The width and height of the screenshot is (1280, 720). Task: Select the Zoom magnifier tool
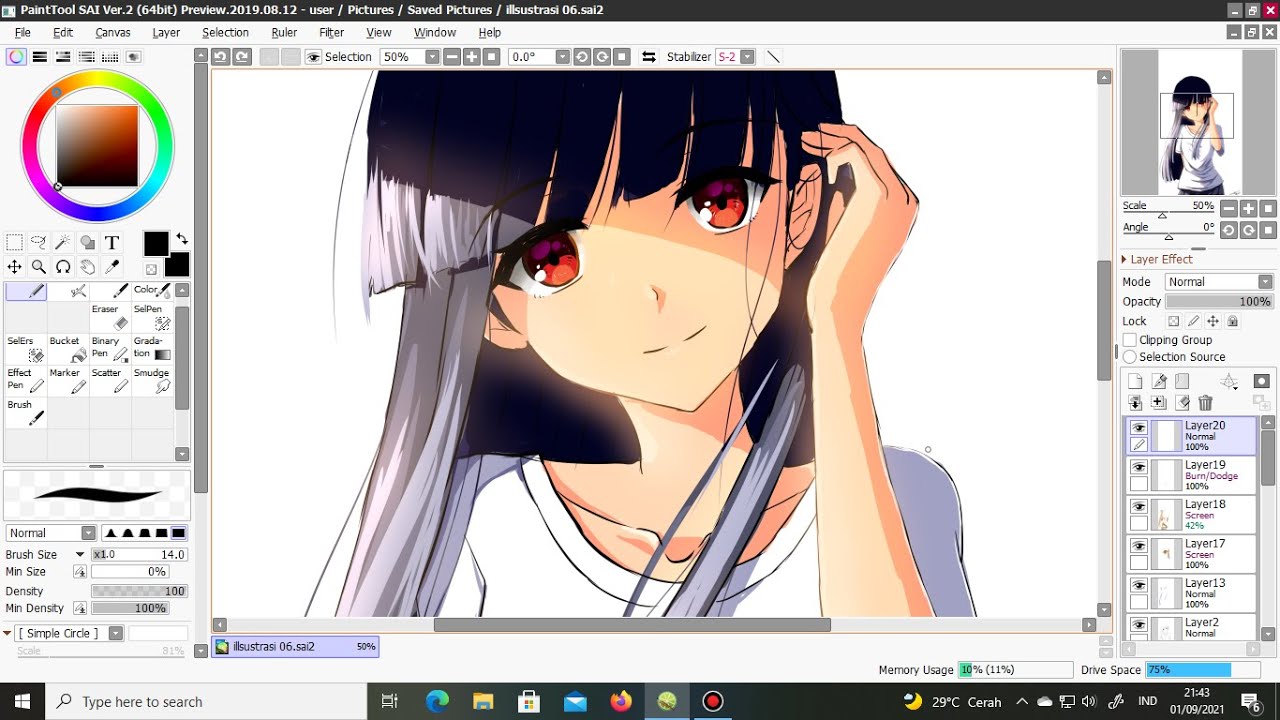point(39,267)
